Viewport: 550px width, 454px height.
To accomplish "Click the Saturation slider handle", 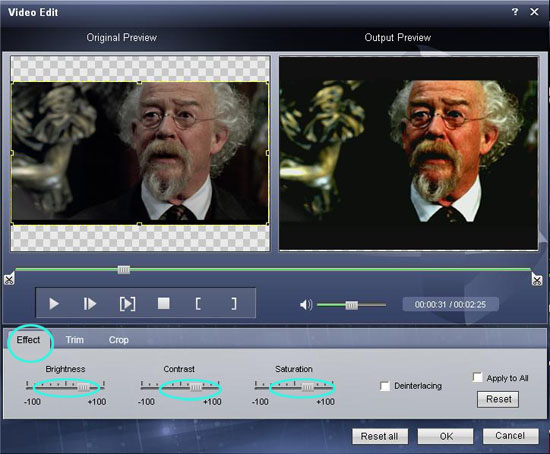I will [x=308, y=387].
